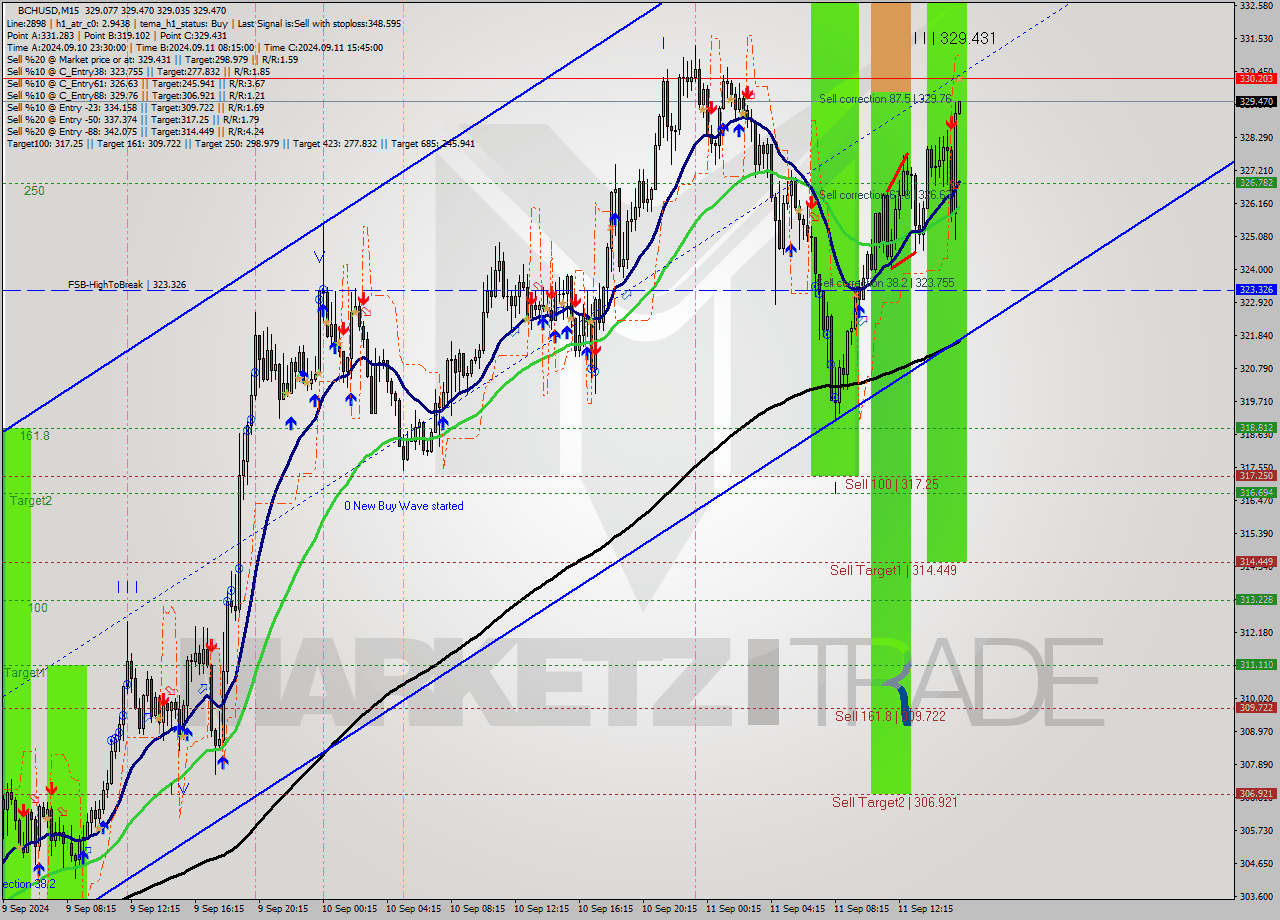
Task: Click the red 309.722 price tag
Action: 1256,707
